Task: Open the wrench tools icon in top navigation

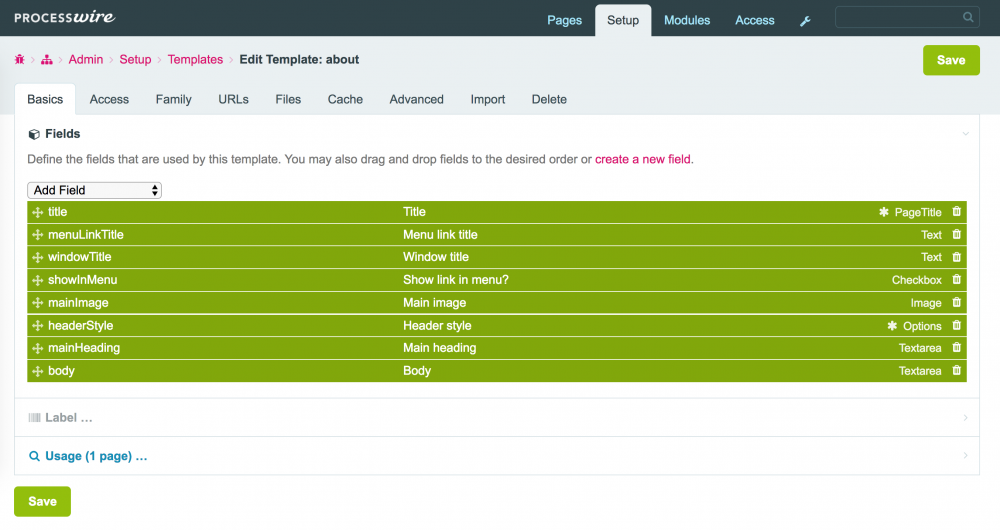Action: [805, 21]
